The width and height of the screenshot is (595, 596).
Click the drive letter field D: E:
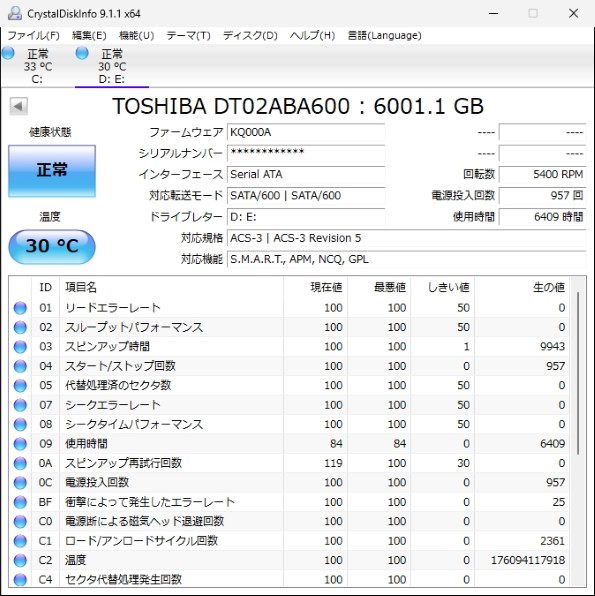point(306,217)
